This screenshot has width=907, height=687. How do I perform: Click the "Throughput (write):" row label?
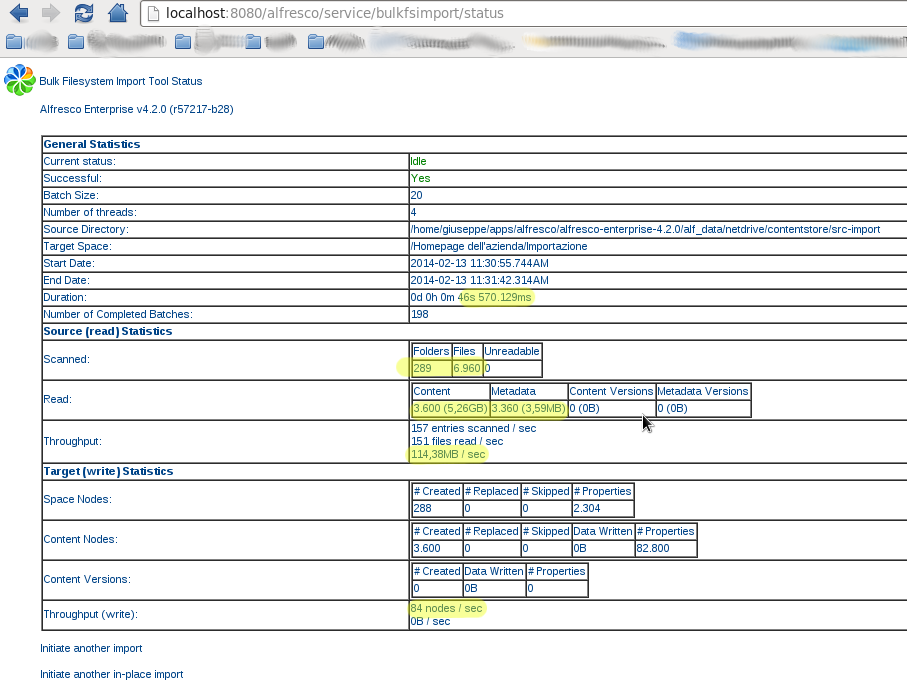click(91, 614)
